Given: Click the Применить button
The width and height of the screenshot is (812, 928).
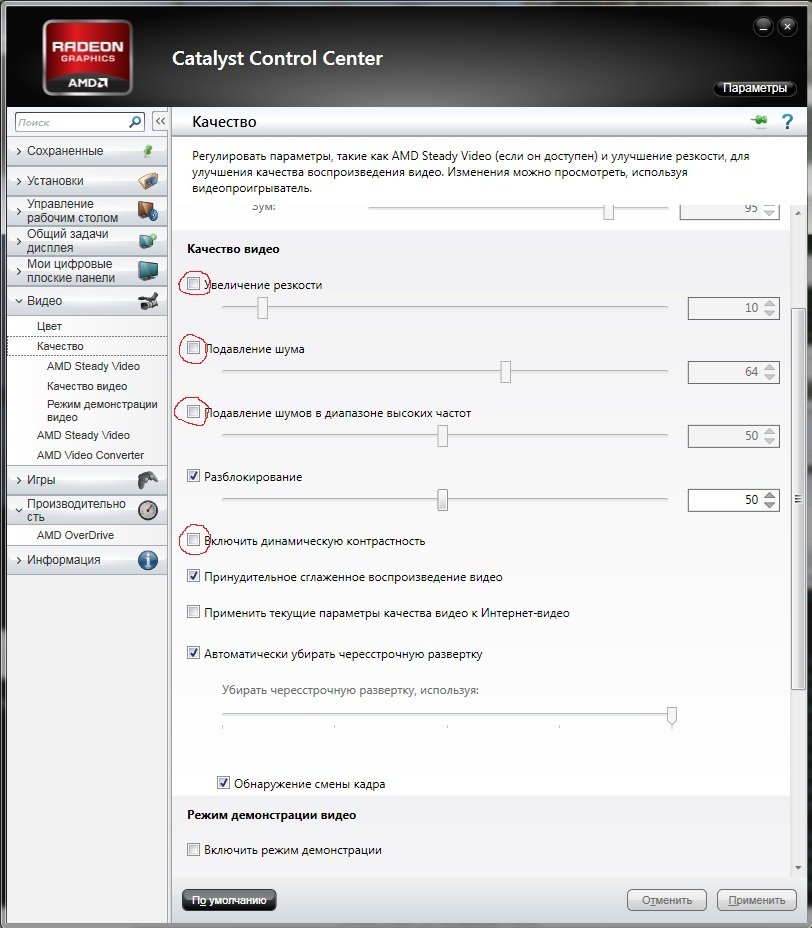Looking at the screenshot, I should click(x=756, y=900).
